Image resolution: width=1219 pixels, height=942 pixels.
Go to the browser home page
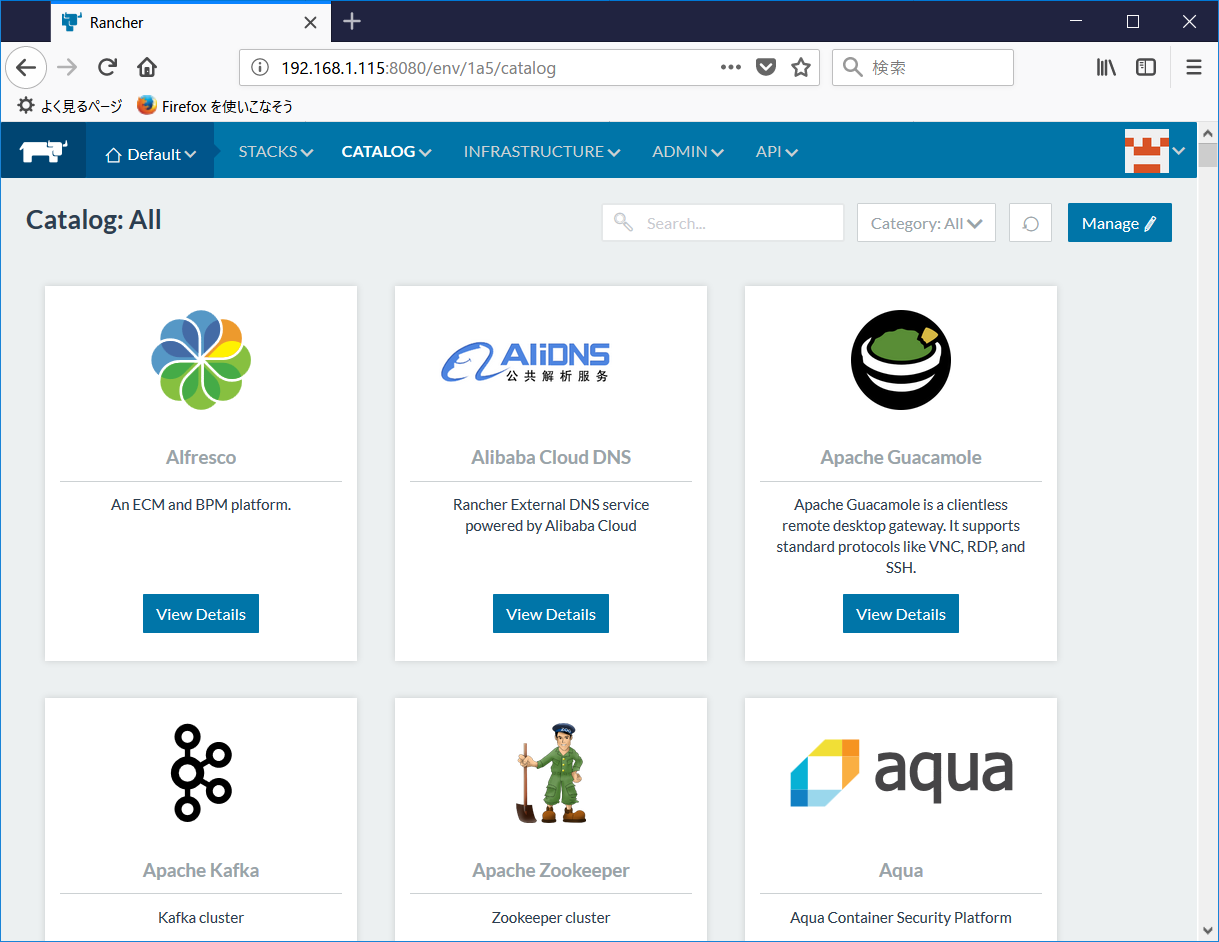[147, 67]
